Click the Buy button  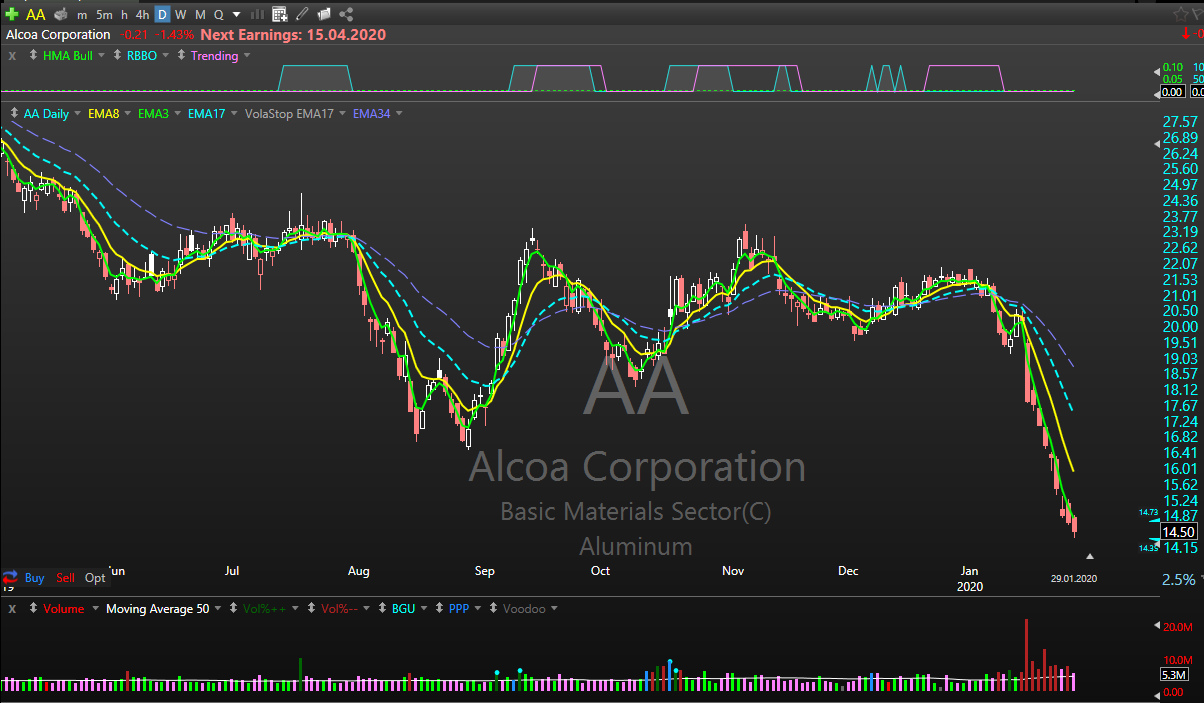click(x=34, y=577)
